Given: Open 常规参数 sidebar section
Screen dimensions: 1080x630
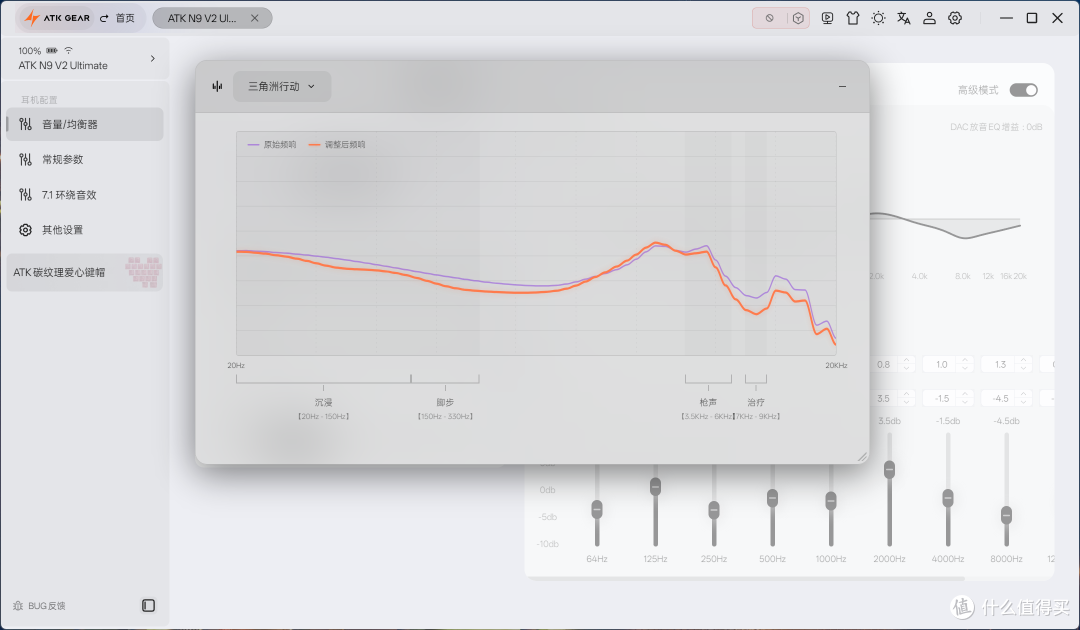Looking at the screenshot, I should tap(85, 159).
